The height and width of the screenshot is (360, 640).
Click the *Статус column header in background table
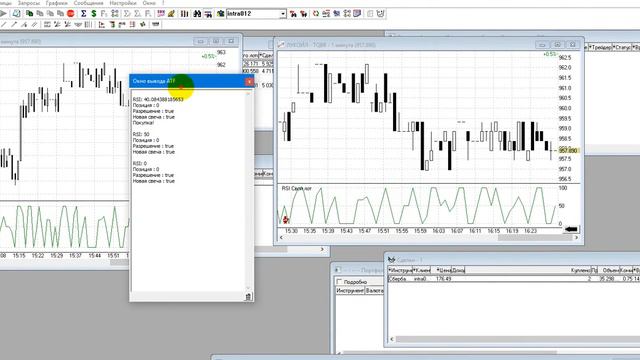tap(622, 48)
